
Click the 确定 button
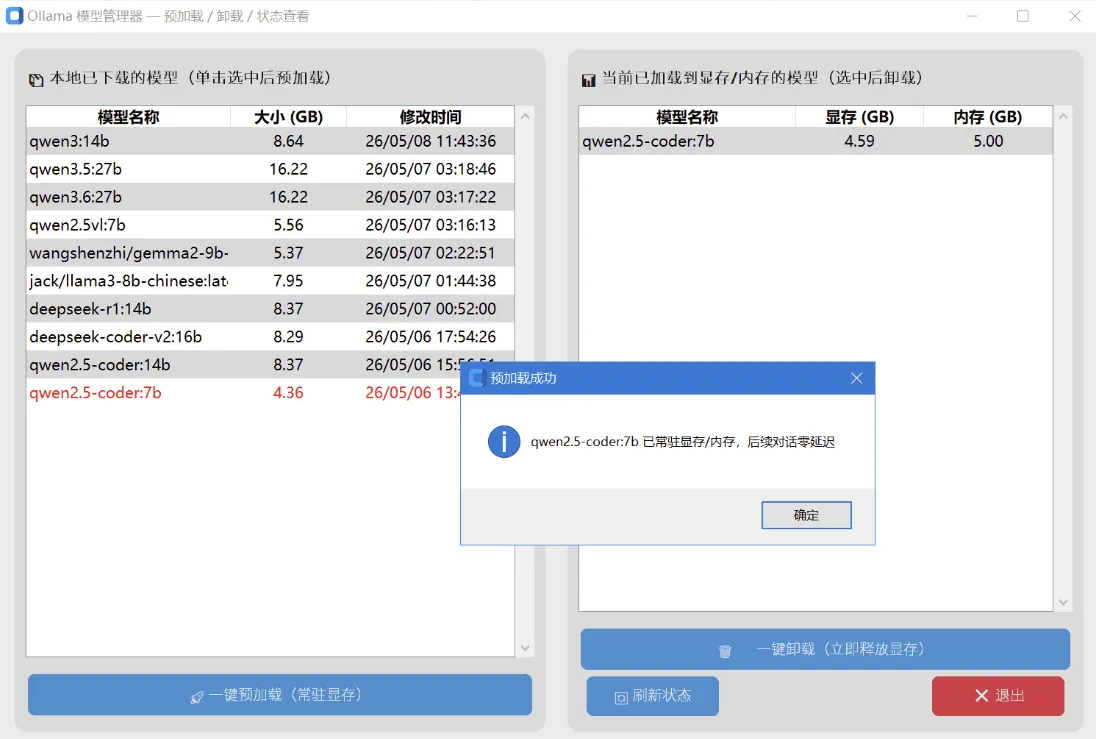click(x=806, y=515)
